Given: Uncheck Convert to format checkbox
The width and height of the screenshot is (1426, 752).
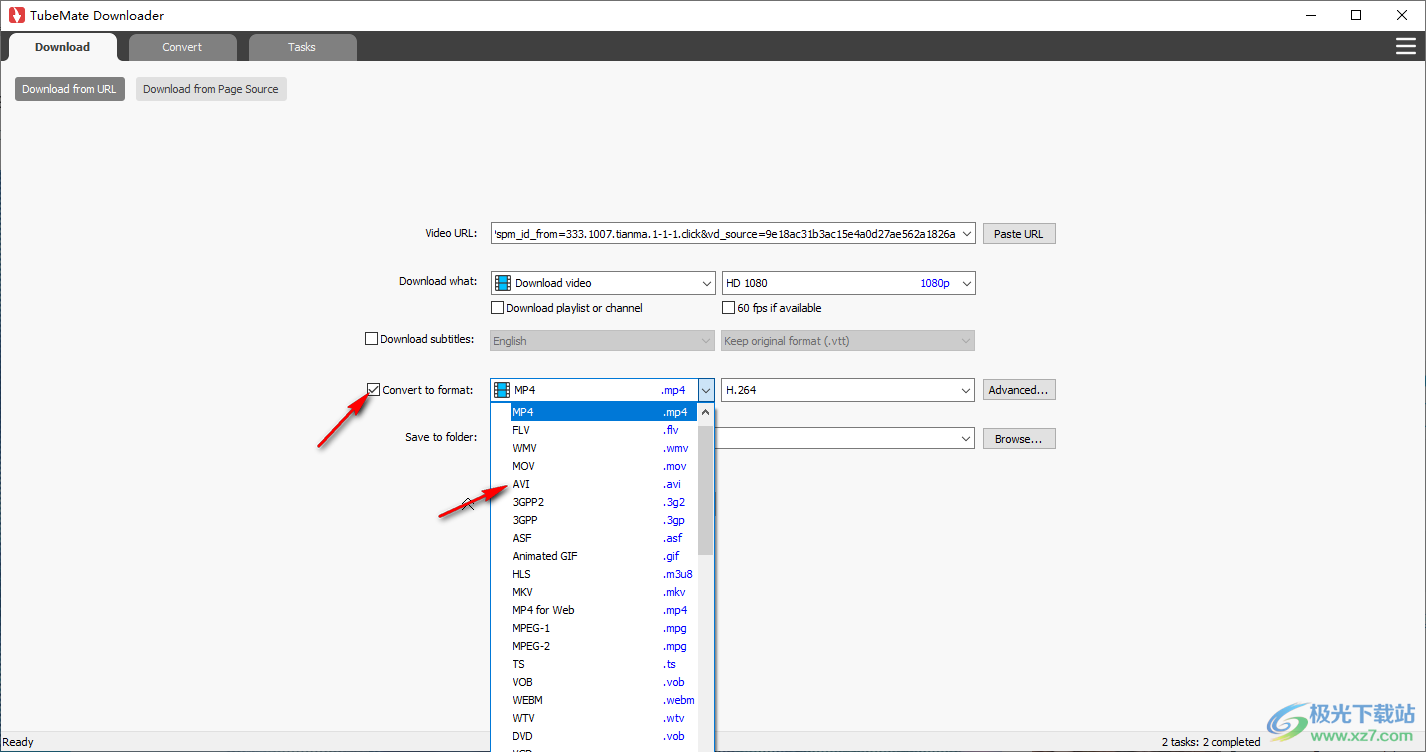Looking at the screenshot, I should click(373, 390).
